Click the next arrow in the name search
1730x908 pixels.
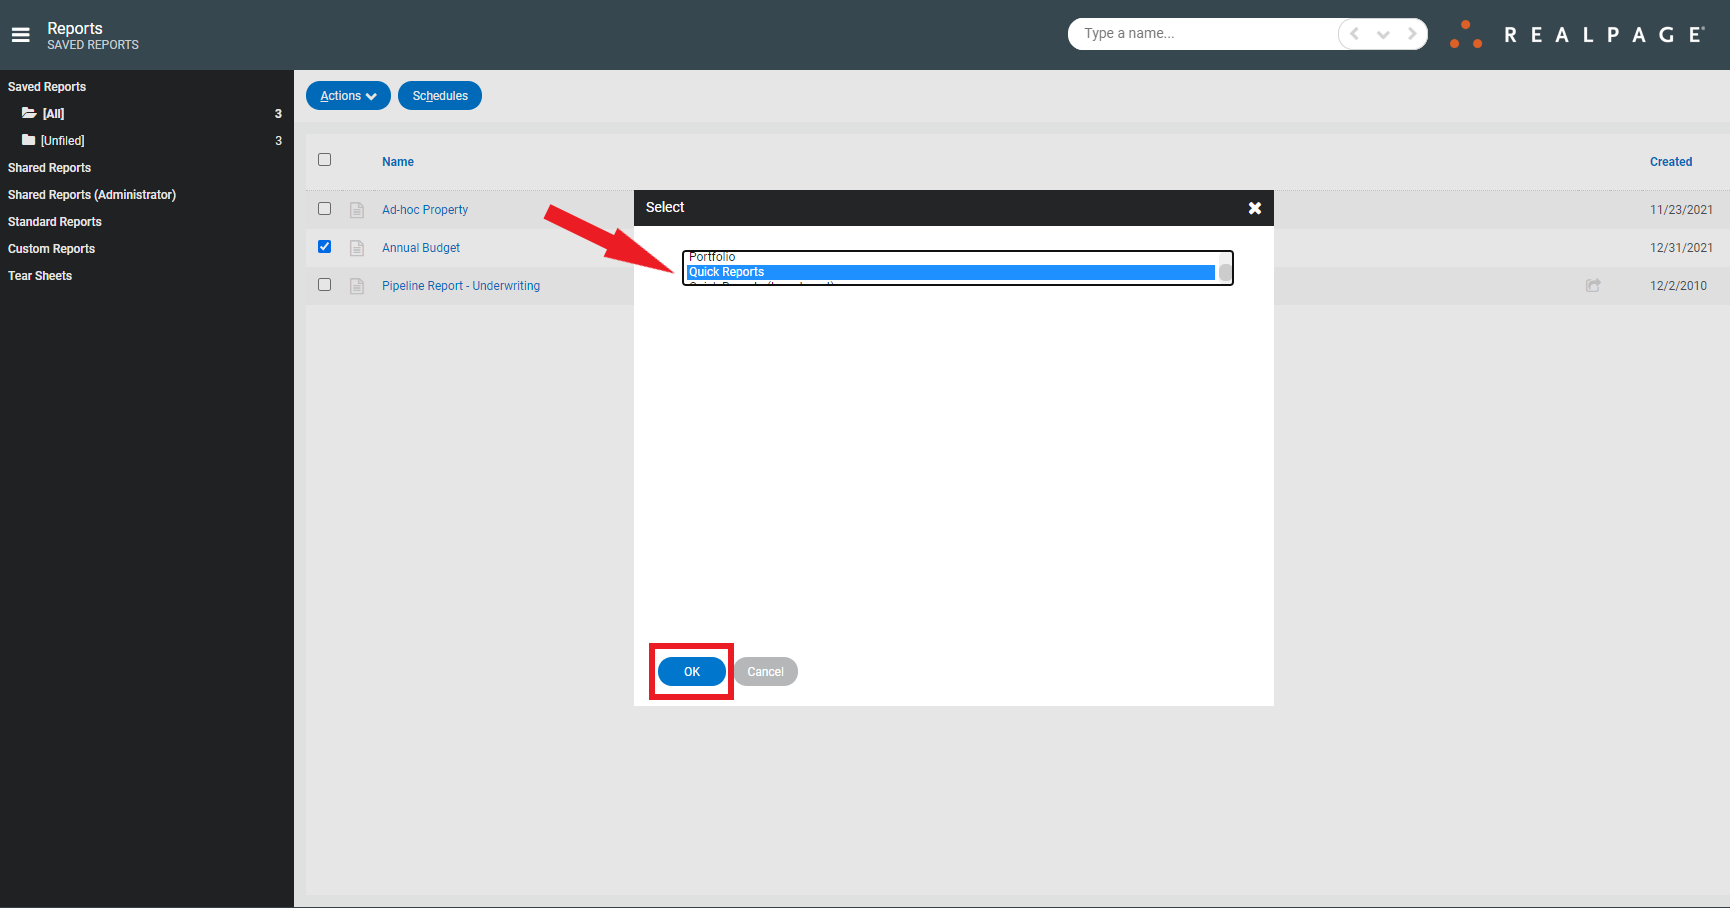(x=1412, y=34)
